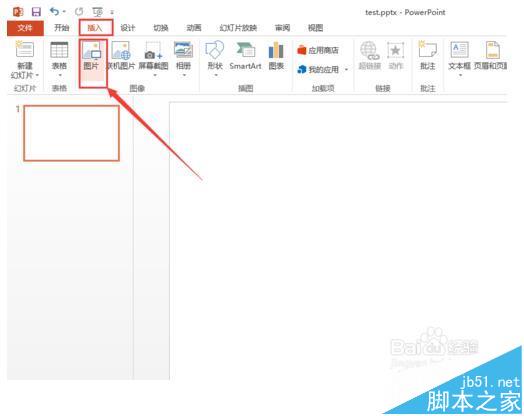The height and width of the screenshot is (416, 524).
Task: Click the 超链接 Hyperlink icon
Action: 369,50
